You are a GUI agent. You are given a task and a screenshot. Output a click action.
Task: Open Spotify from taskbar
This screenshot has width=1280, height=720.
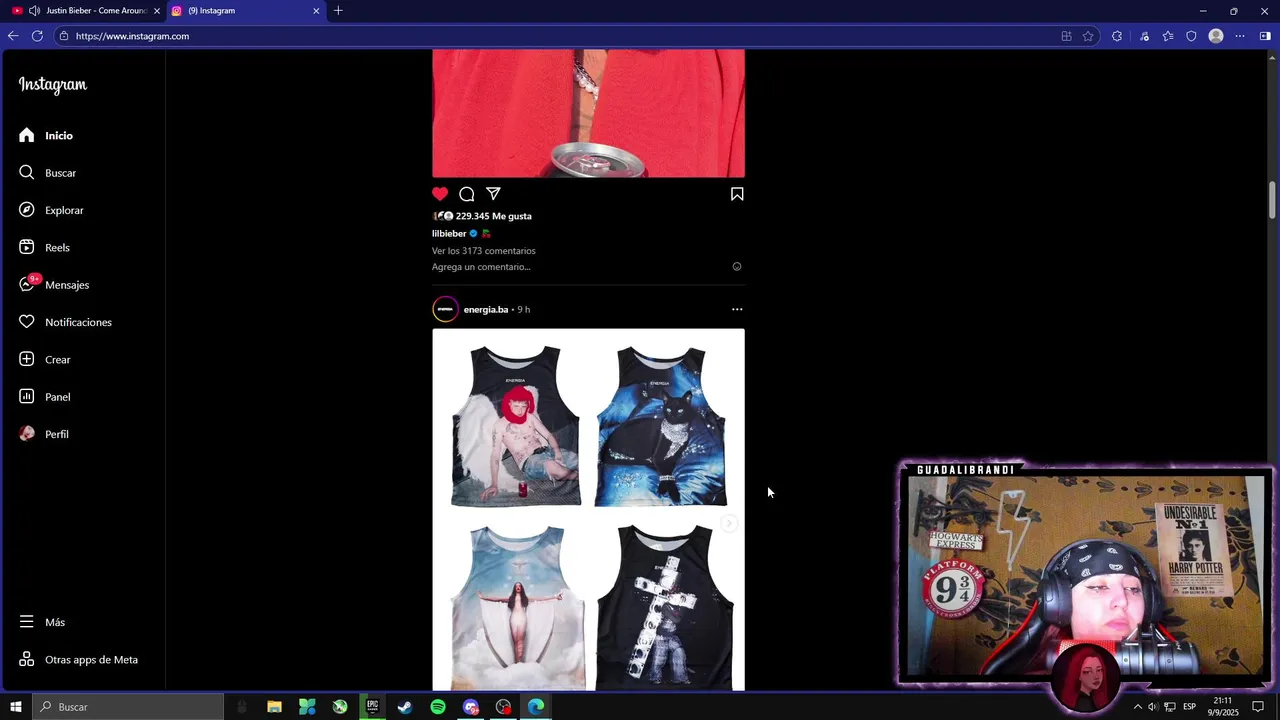(x=438, y=707)
